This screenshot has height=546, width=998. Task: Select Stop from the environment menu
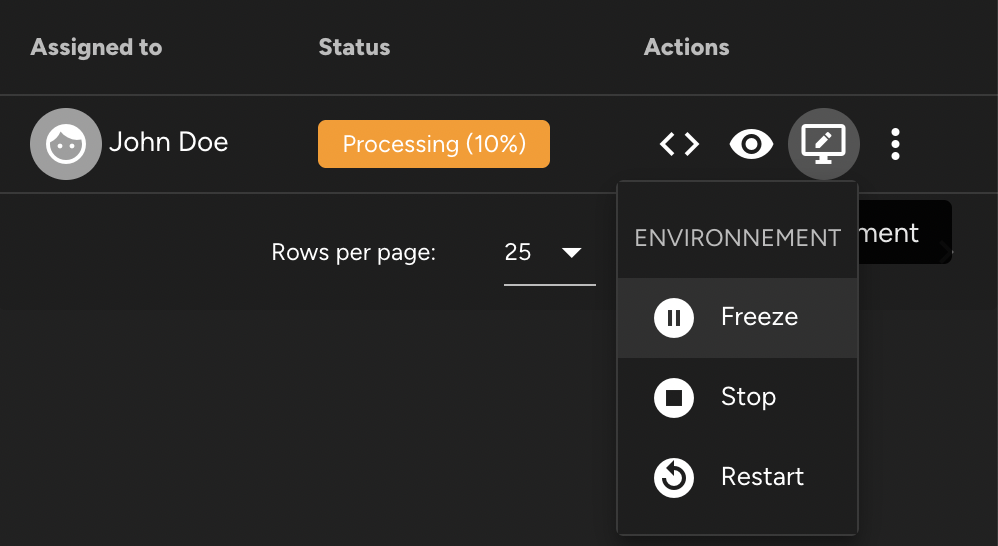pyautogui.click(x=738, y=398)
